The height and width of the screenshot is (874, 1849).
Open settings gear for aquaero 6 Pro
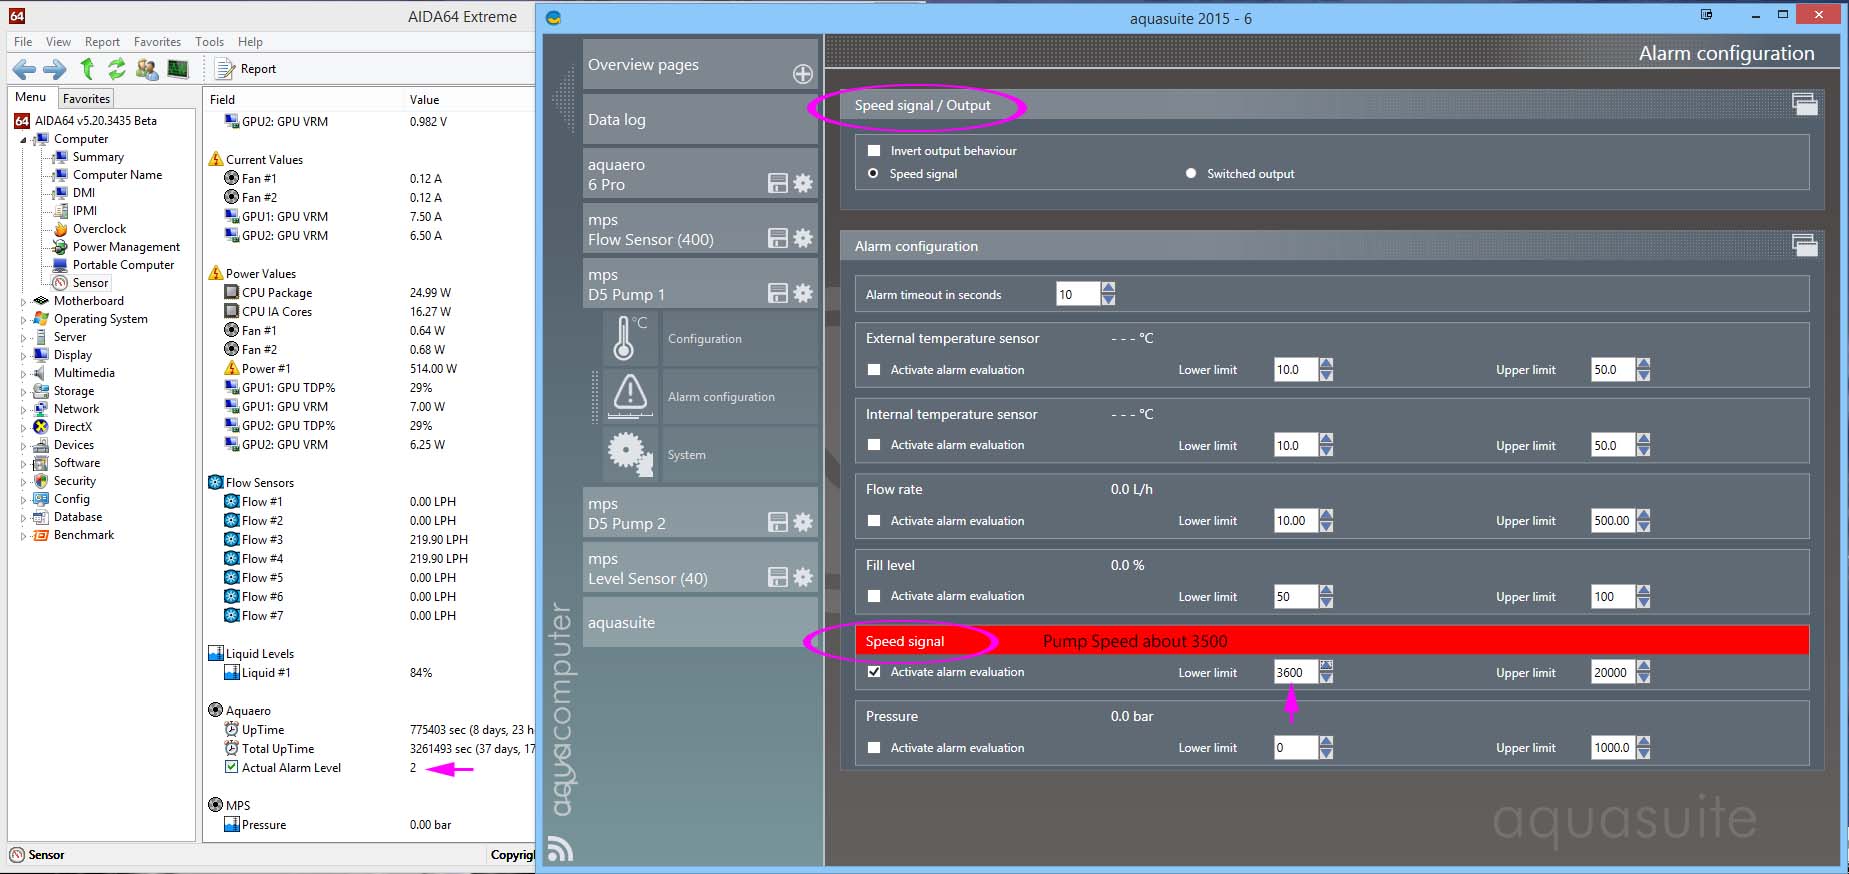click(x=803, y=183)
